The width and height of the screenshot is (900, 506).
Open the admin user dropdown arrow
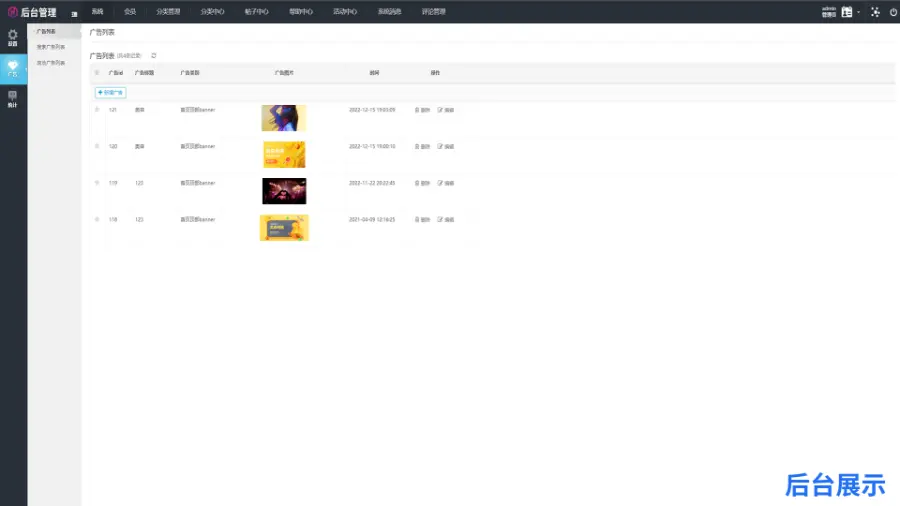coord(858,12)
